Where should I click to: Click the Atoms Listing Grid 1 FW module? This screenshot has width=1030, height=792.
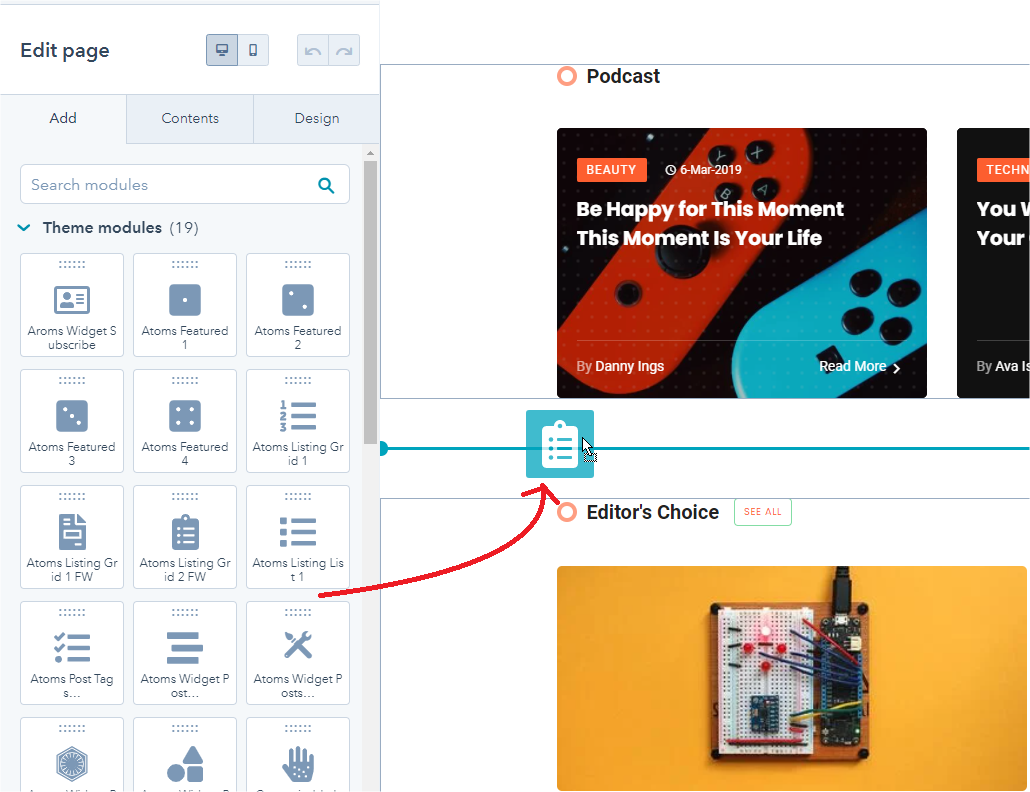(x=72, y=537)
